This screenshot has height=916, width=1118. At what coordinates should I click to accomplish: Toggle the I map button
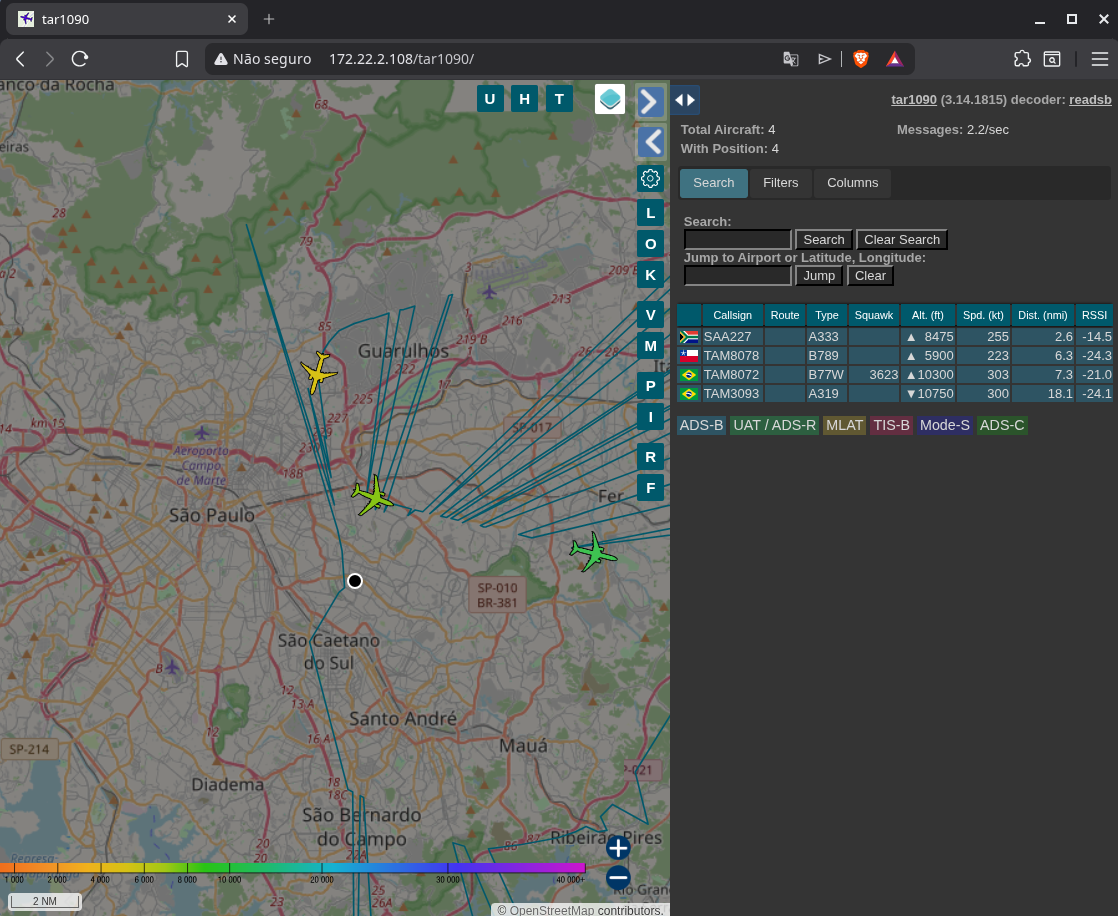tap(650, 416)
